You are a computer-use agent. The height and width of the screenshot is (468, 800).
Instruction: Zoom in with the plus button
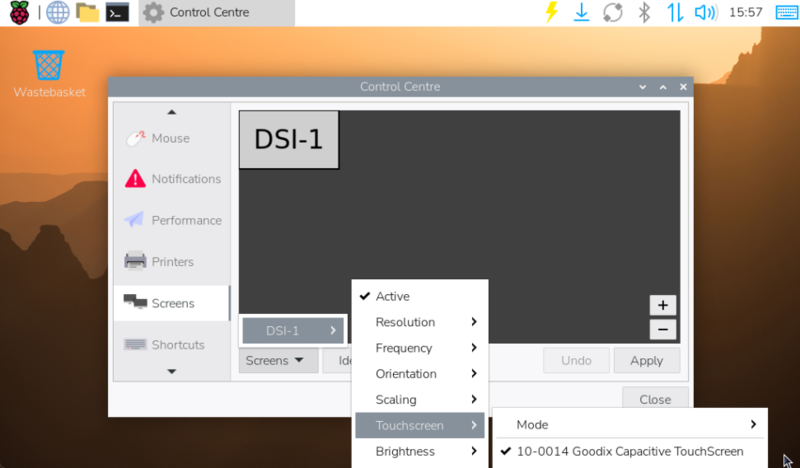point(663,305)
